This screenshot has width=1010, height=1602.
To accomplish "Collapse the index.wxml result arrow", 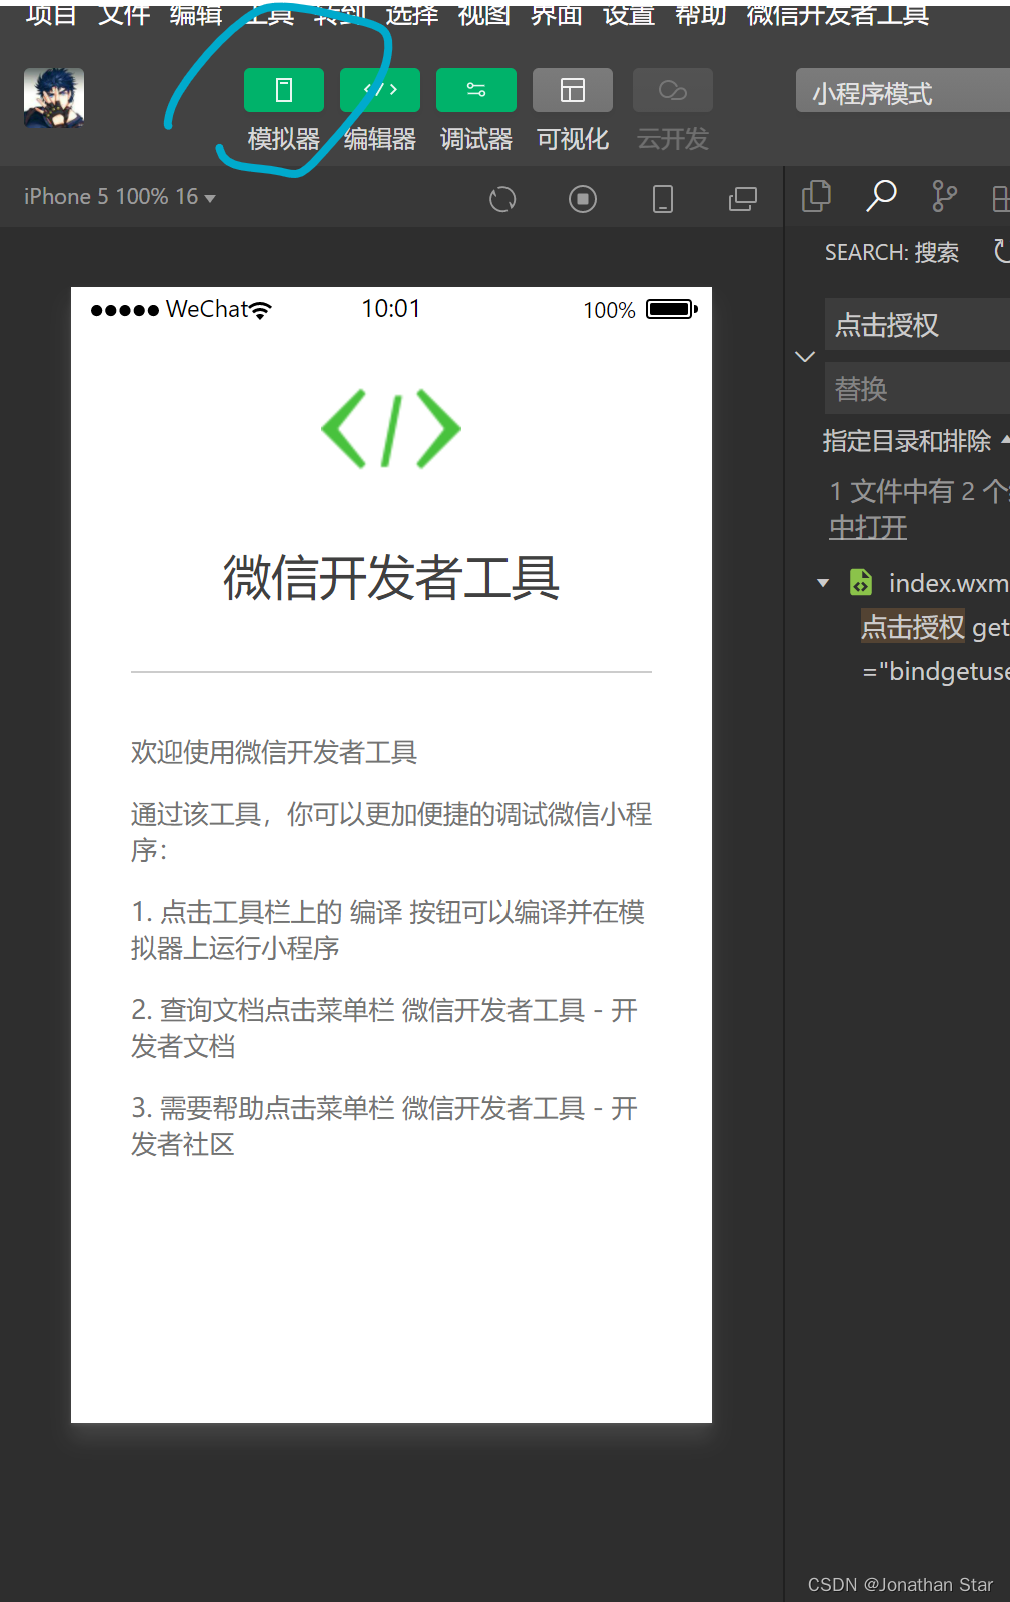I will click(x=823, y=583).
